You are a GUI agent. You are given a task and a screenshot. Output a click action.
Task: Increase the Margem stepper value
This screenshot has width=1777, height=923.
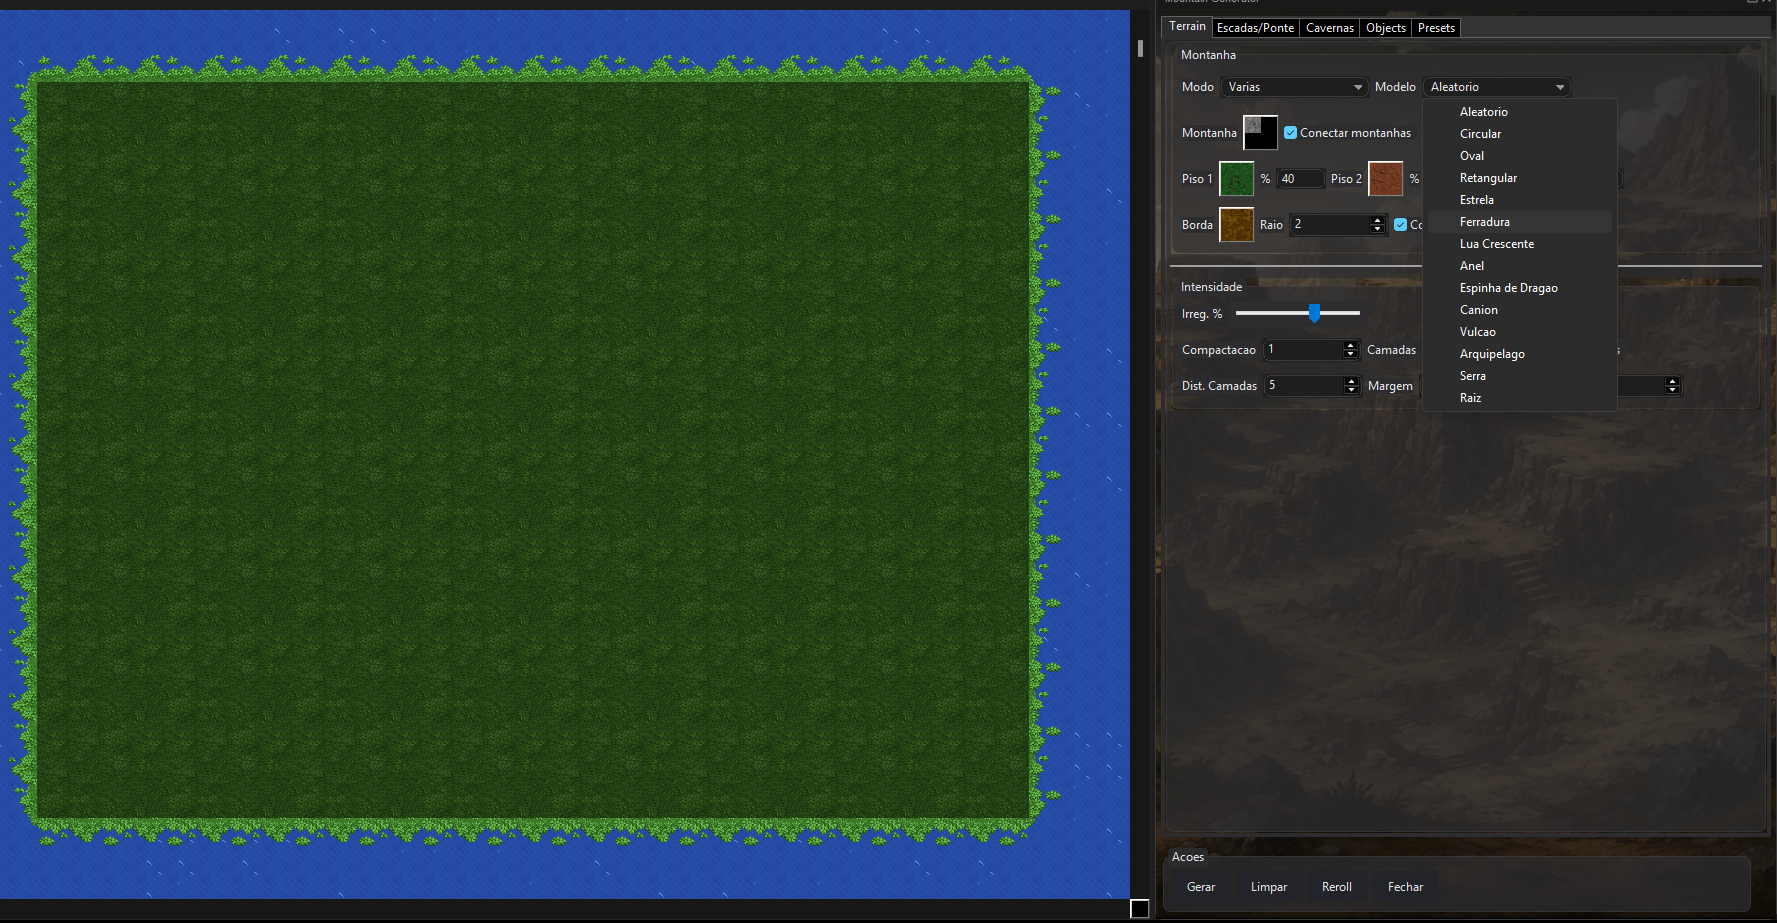(1672, 381)
